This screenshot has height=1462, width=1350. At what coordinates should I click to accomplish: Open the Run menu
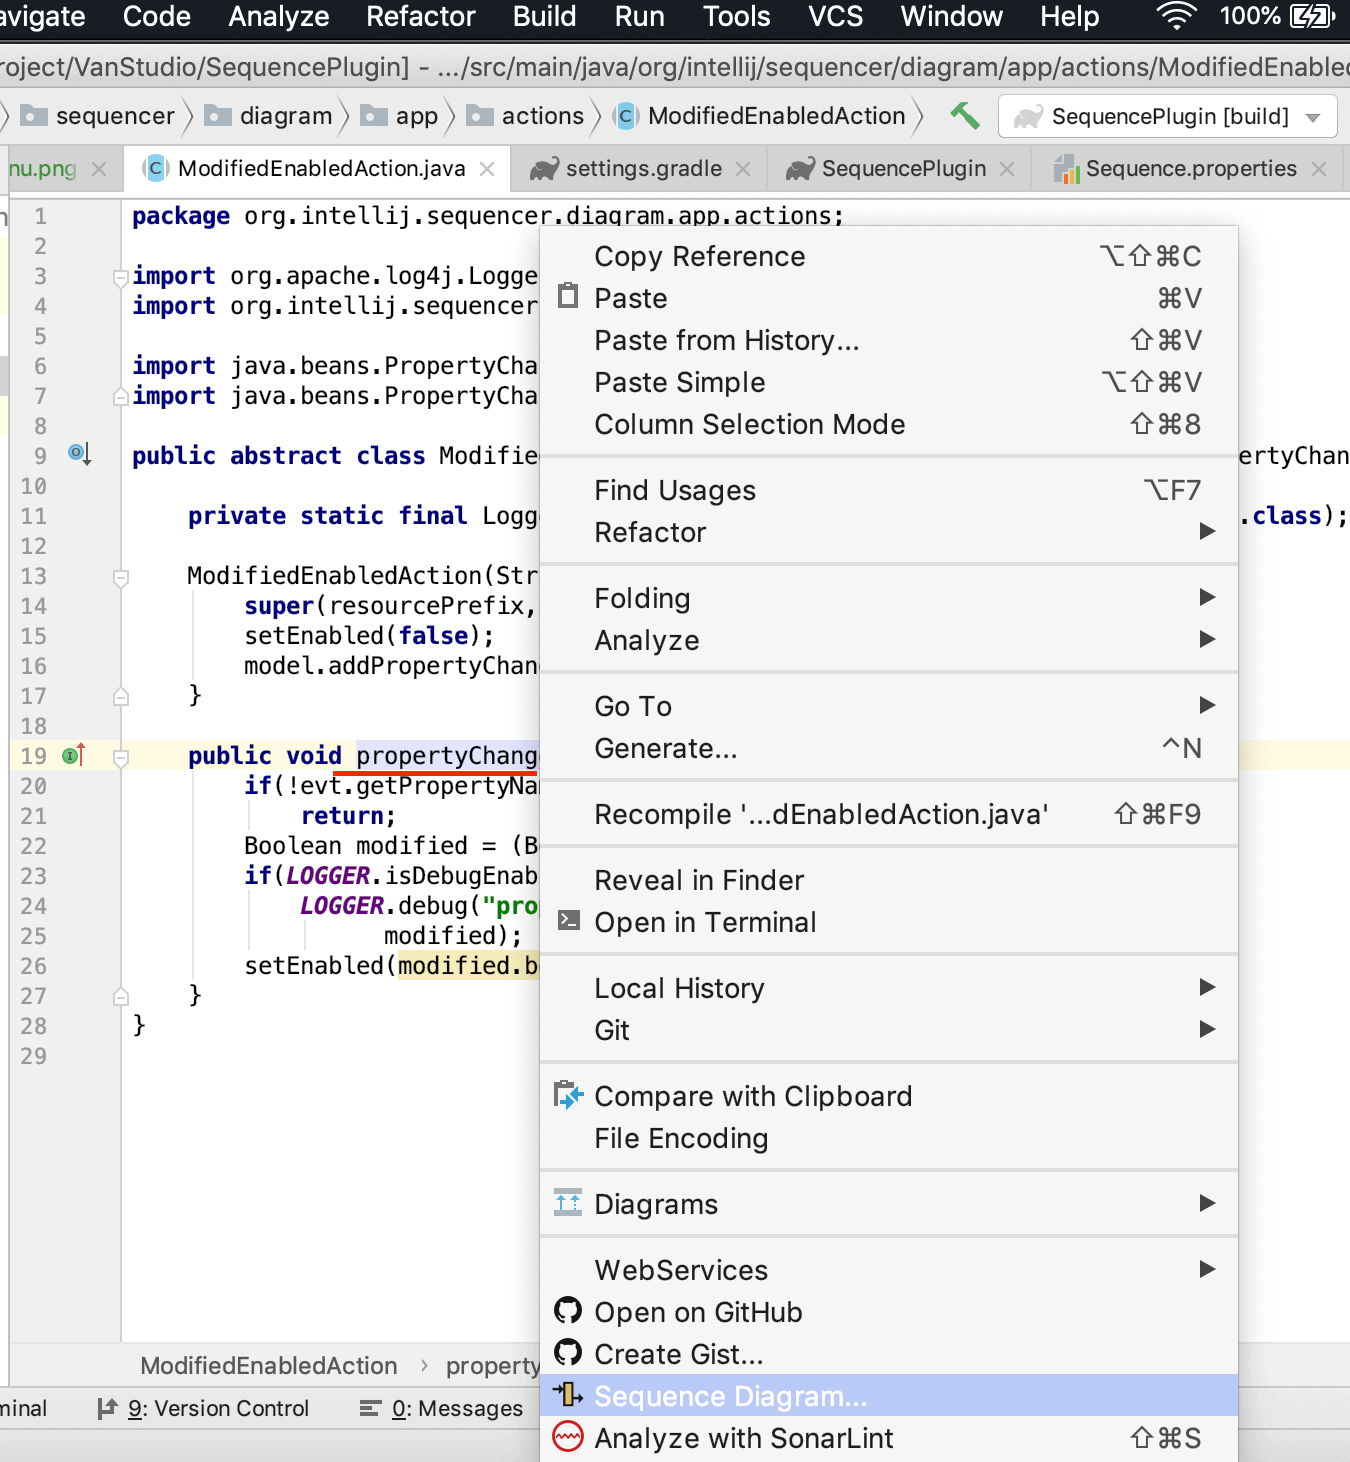[639, 16]
